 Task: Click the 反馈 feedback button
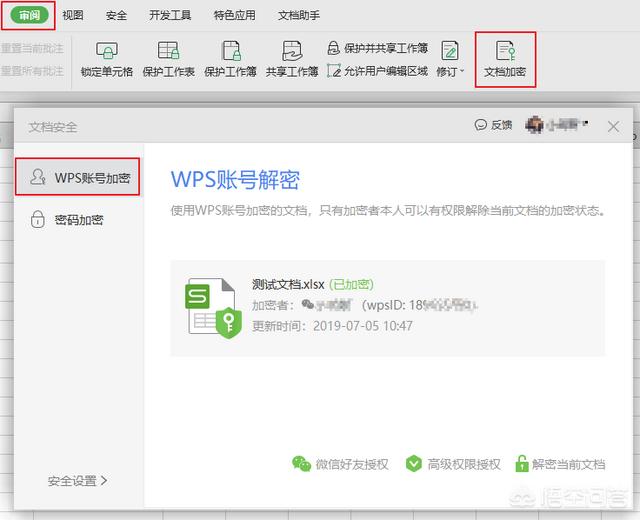[x=493, y=125]
